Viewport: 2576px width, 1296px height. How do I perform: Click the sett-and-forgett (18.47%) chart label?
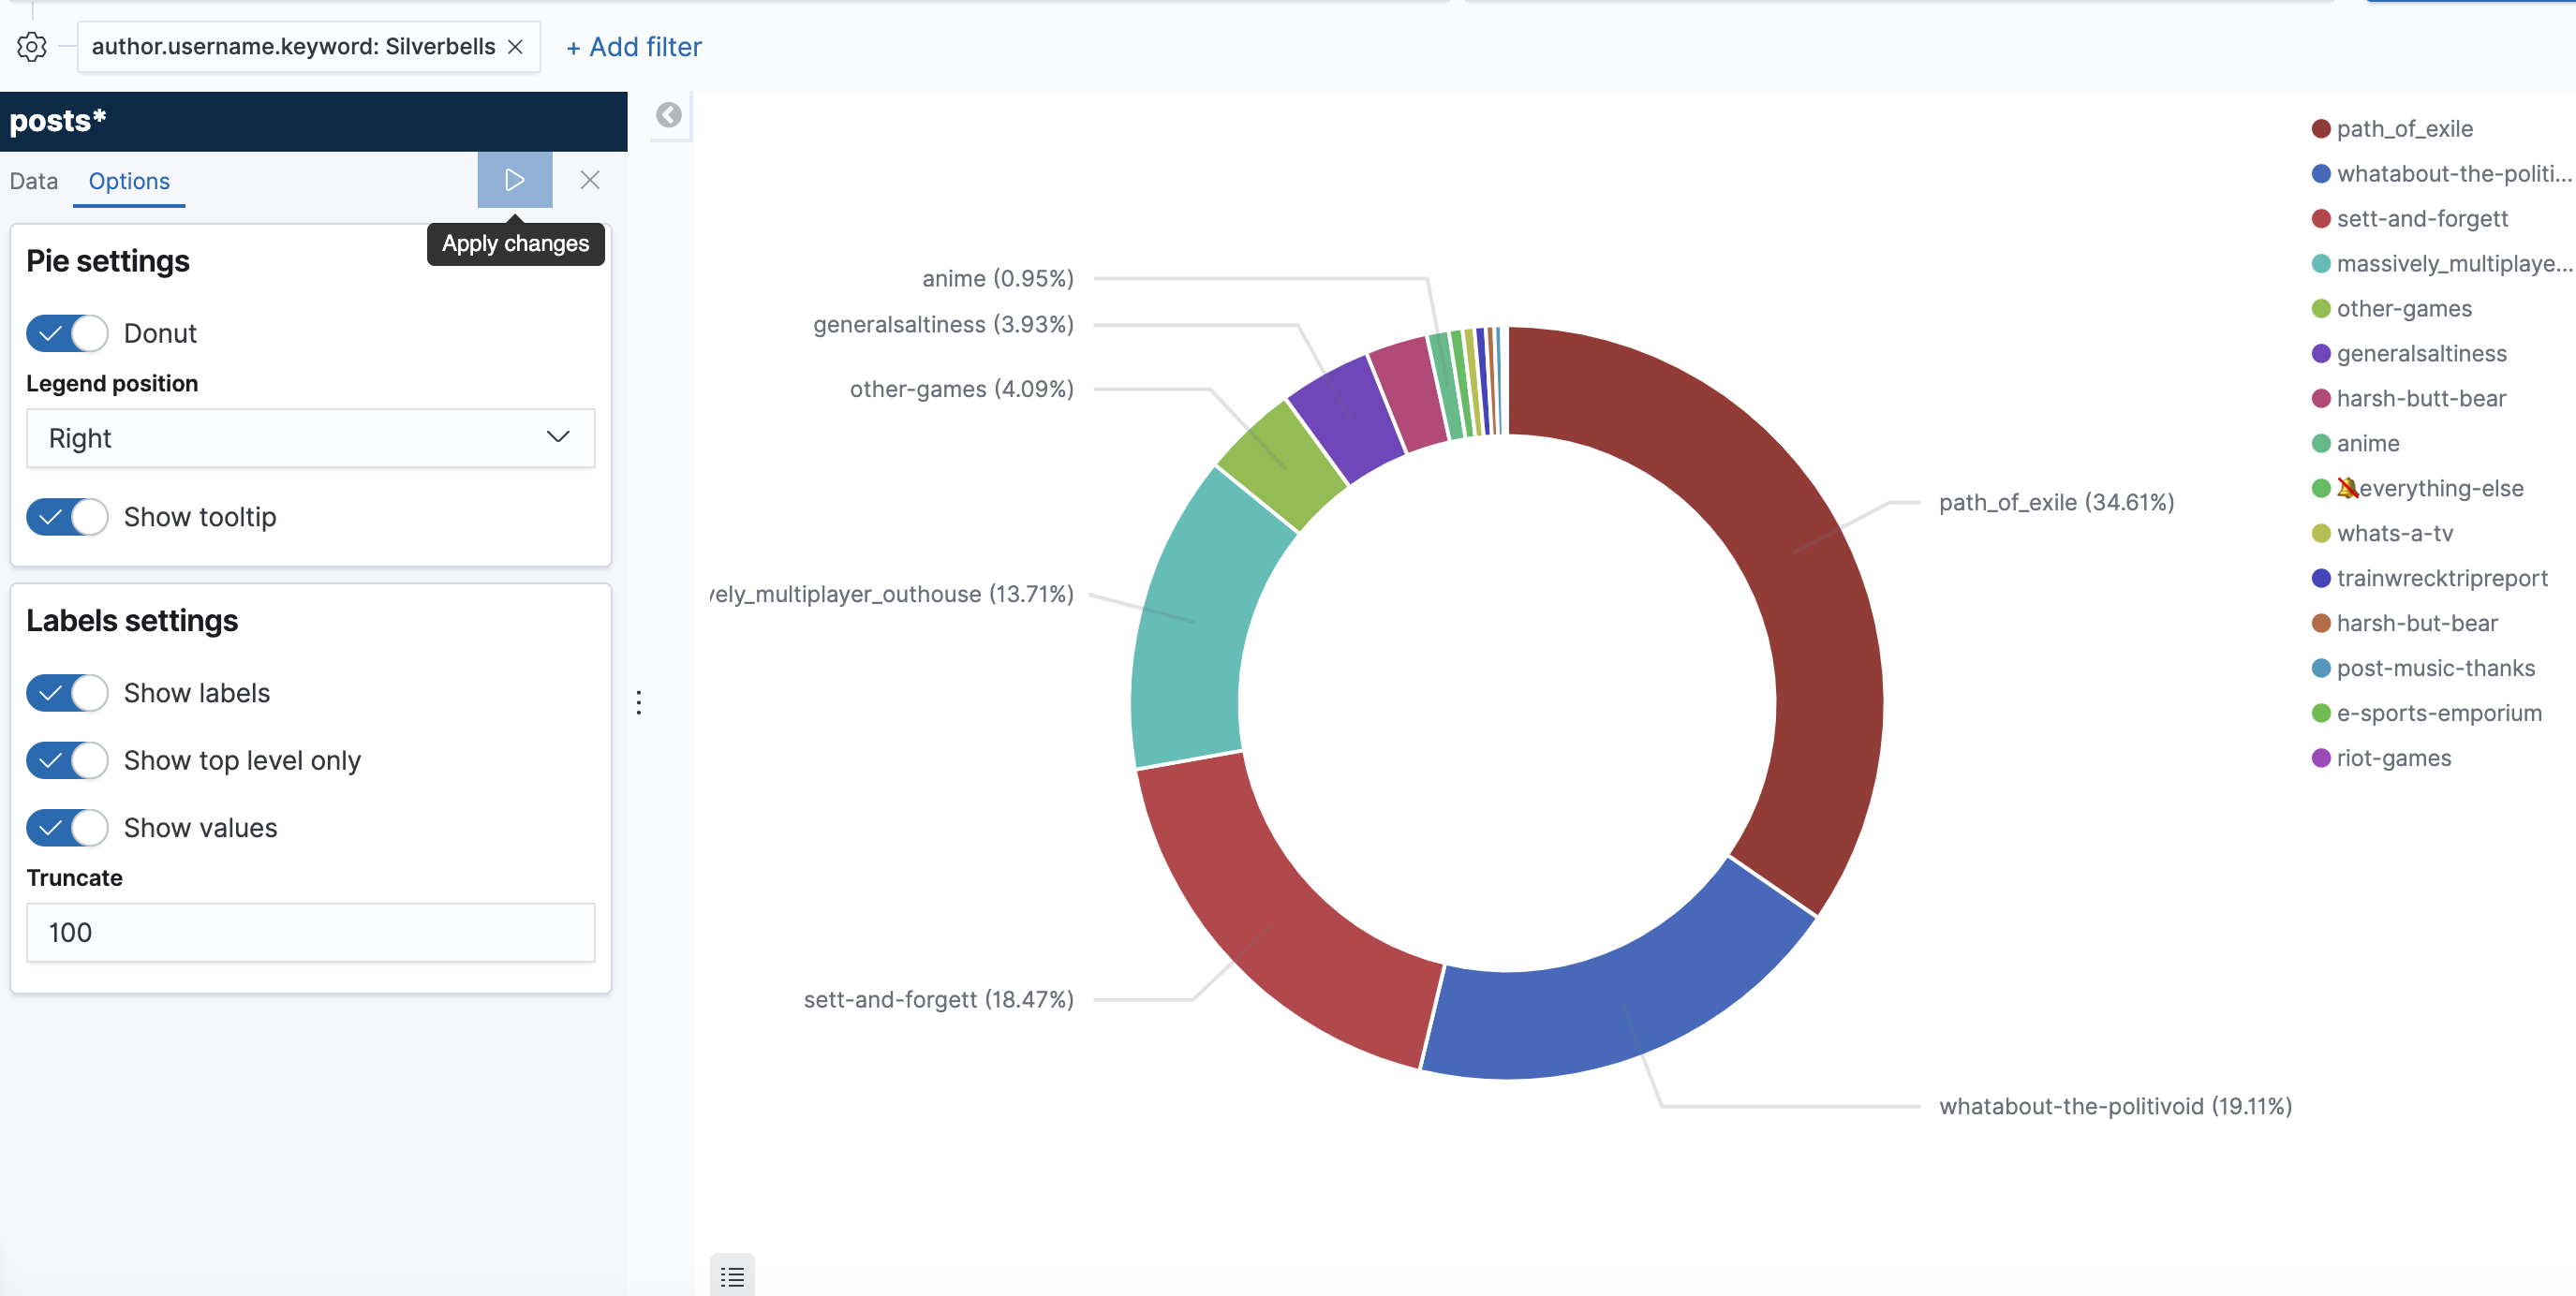939,1000
